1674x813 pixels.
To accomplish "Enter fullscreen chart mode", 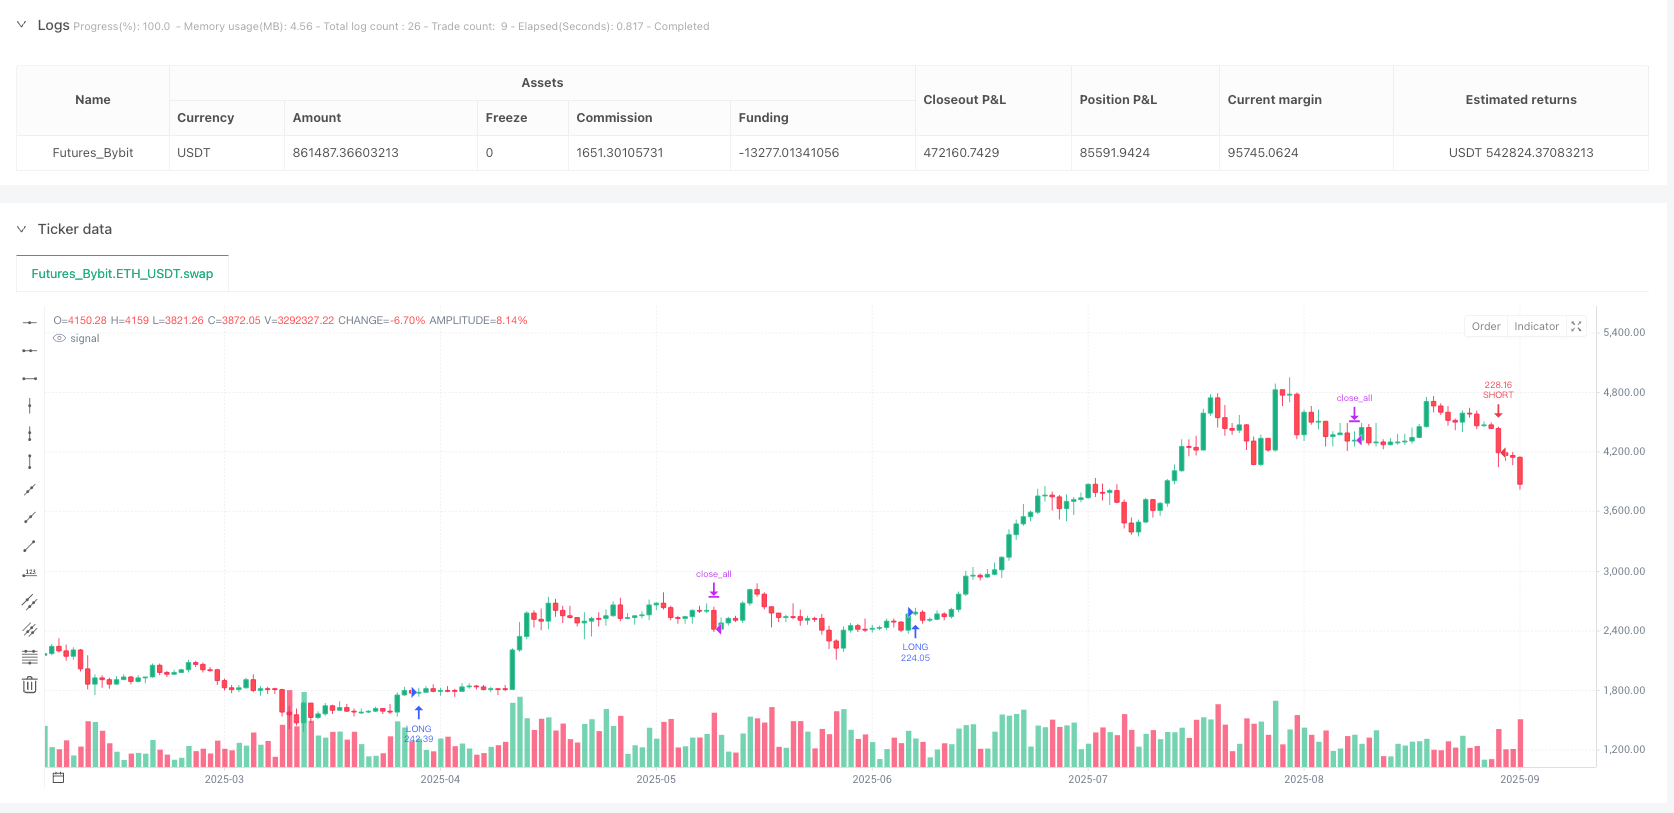I will [1577, 326].
